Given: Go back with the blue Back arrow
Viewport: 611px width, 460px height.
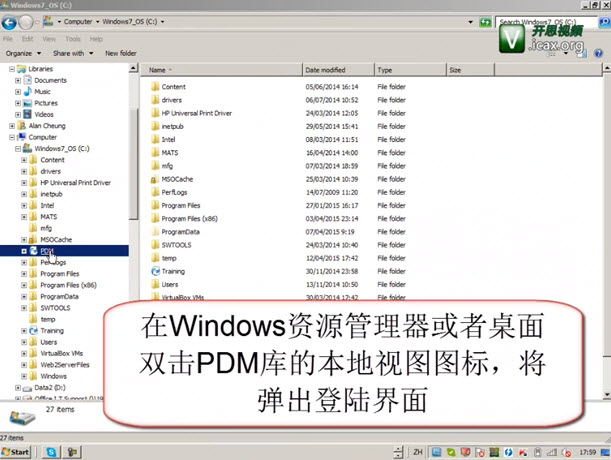Looking at the screenshot, I should 9,23.
